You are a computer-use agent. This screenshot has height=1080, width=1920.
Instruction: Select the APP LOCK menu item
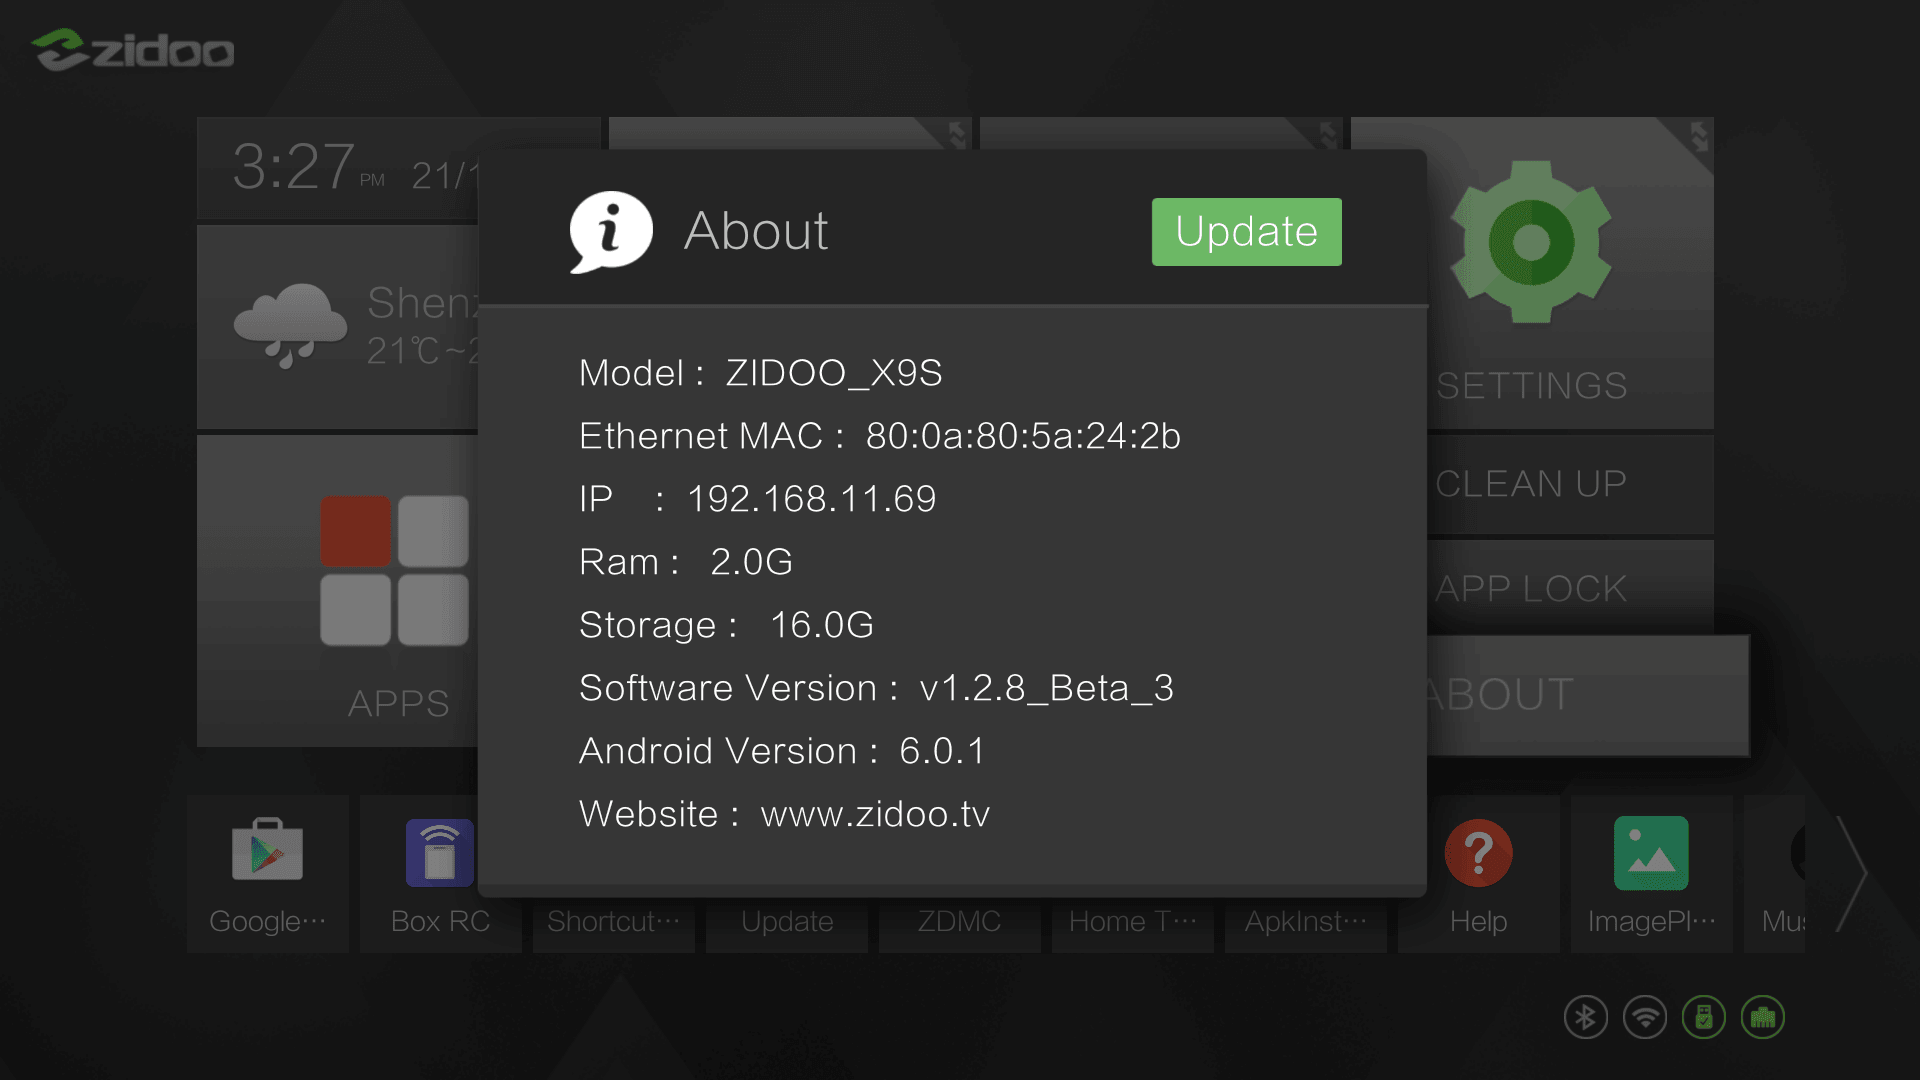click(1570, 589)
